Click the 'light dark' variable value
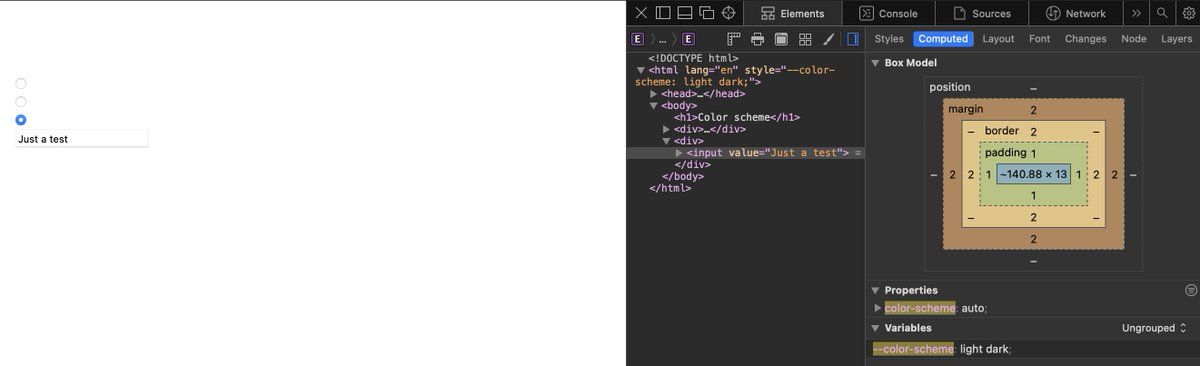Image resolution: width=1200 pixels, height=366 pixels. [x=984, y=349]
